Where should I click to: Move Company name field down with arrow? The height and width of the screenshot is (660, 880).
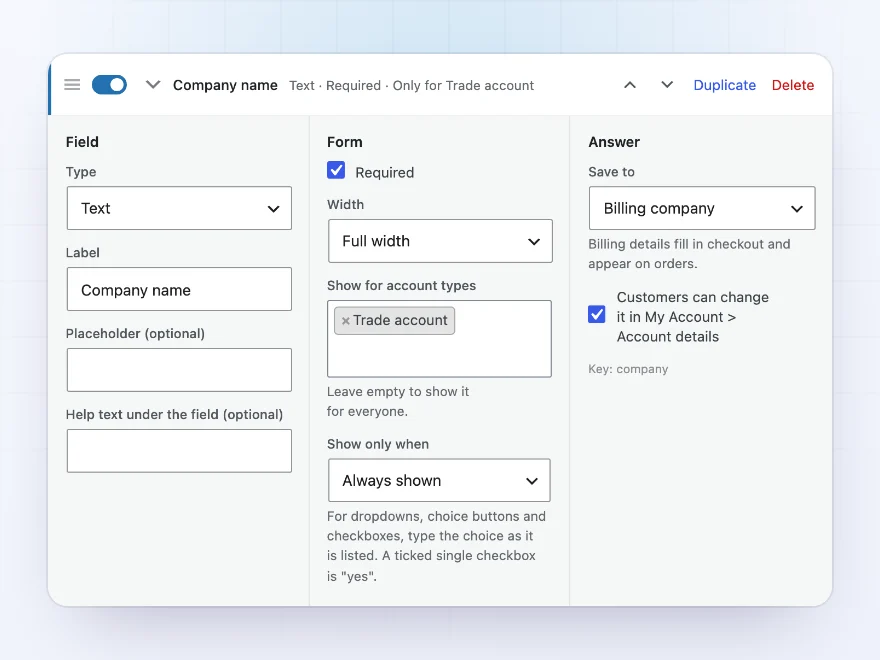[x=667, y=85]
